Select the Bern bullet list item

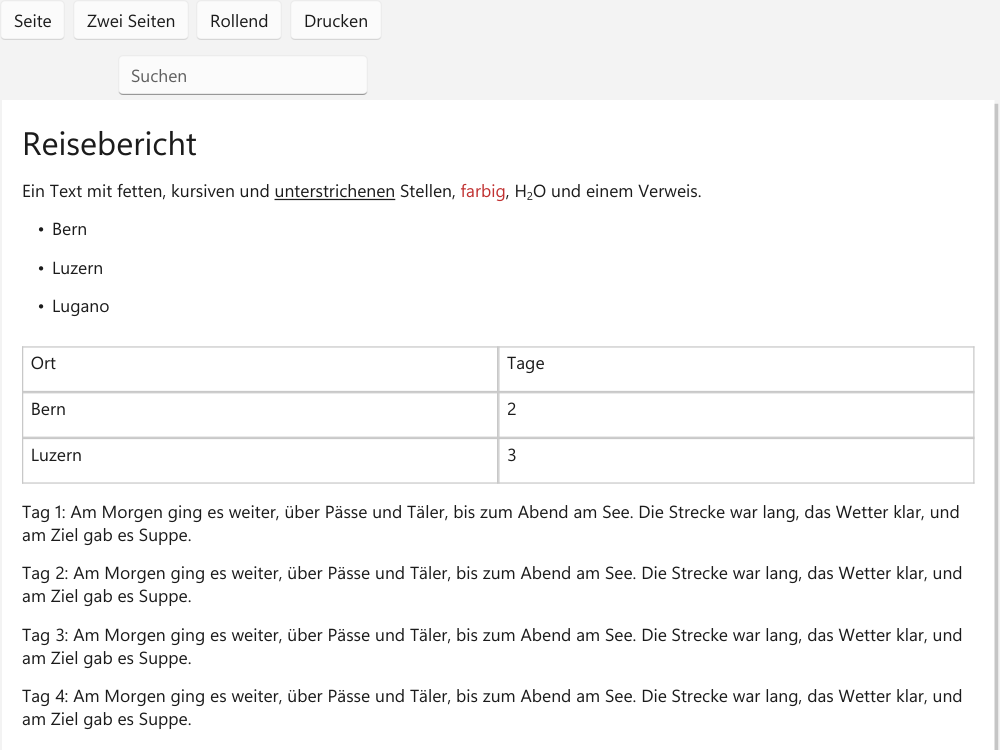coord(70,230)
